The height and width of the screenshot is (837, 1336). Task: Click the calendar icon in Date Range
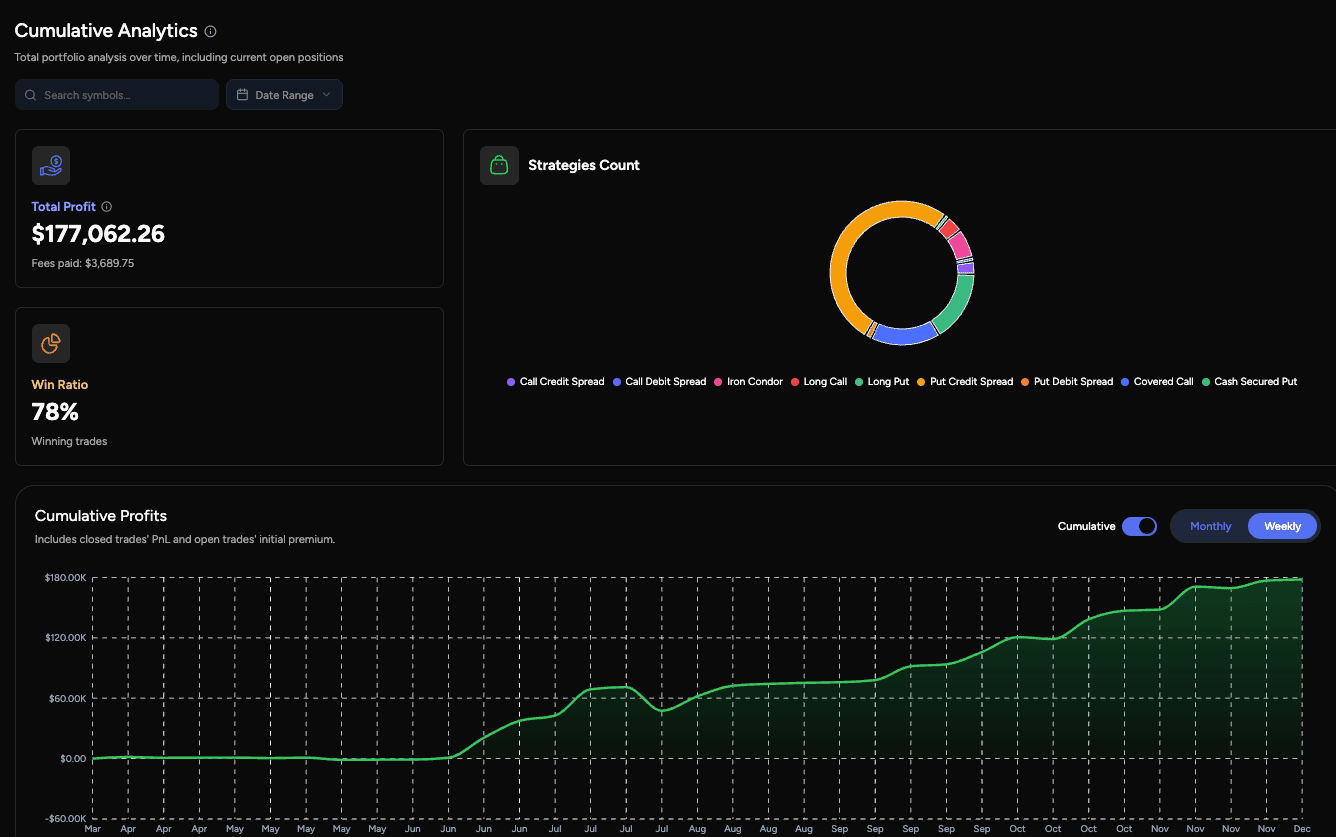coord(243,94)
